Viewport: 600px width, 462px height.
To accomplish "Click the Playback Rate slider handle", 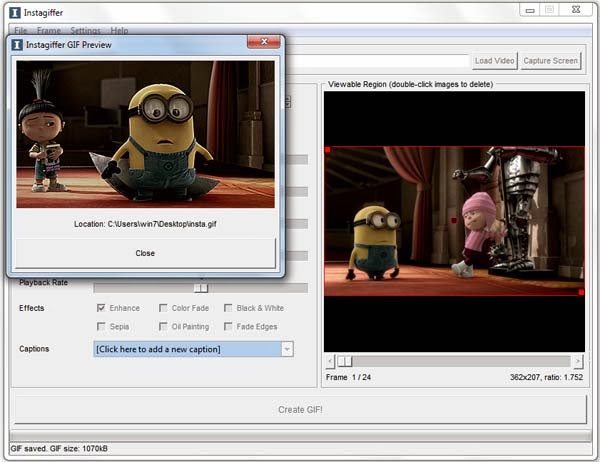I will (201, 288).
